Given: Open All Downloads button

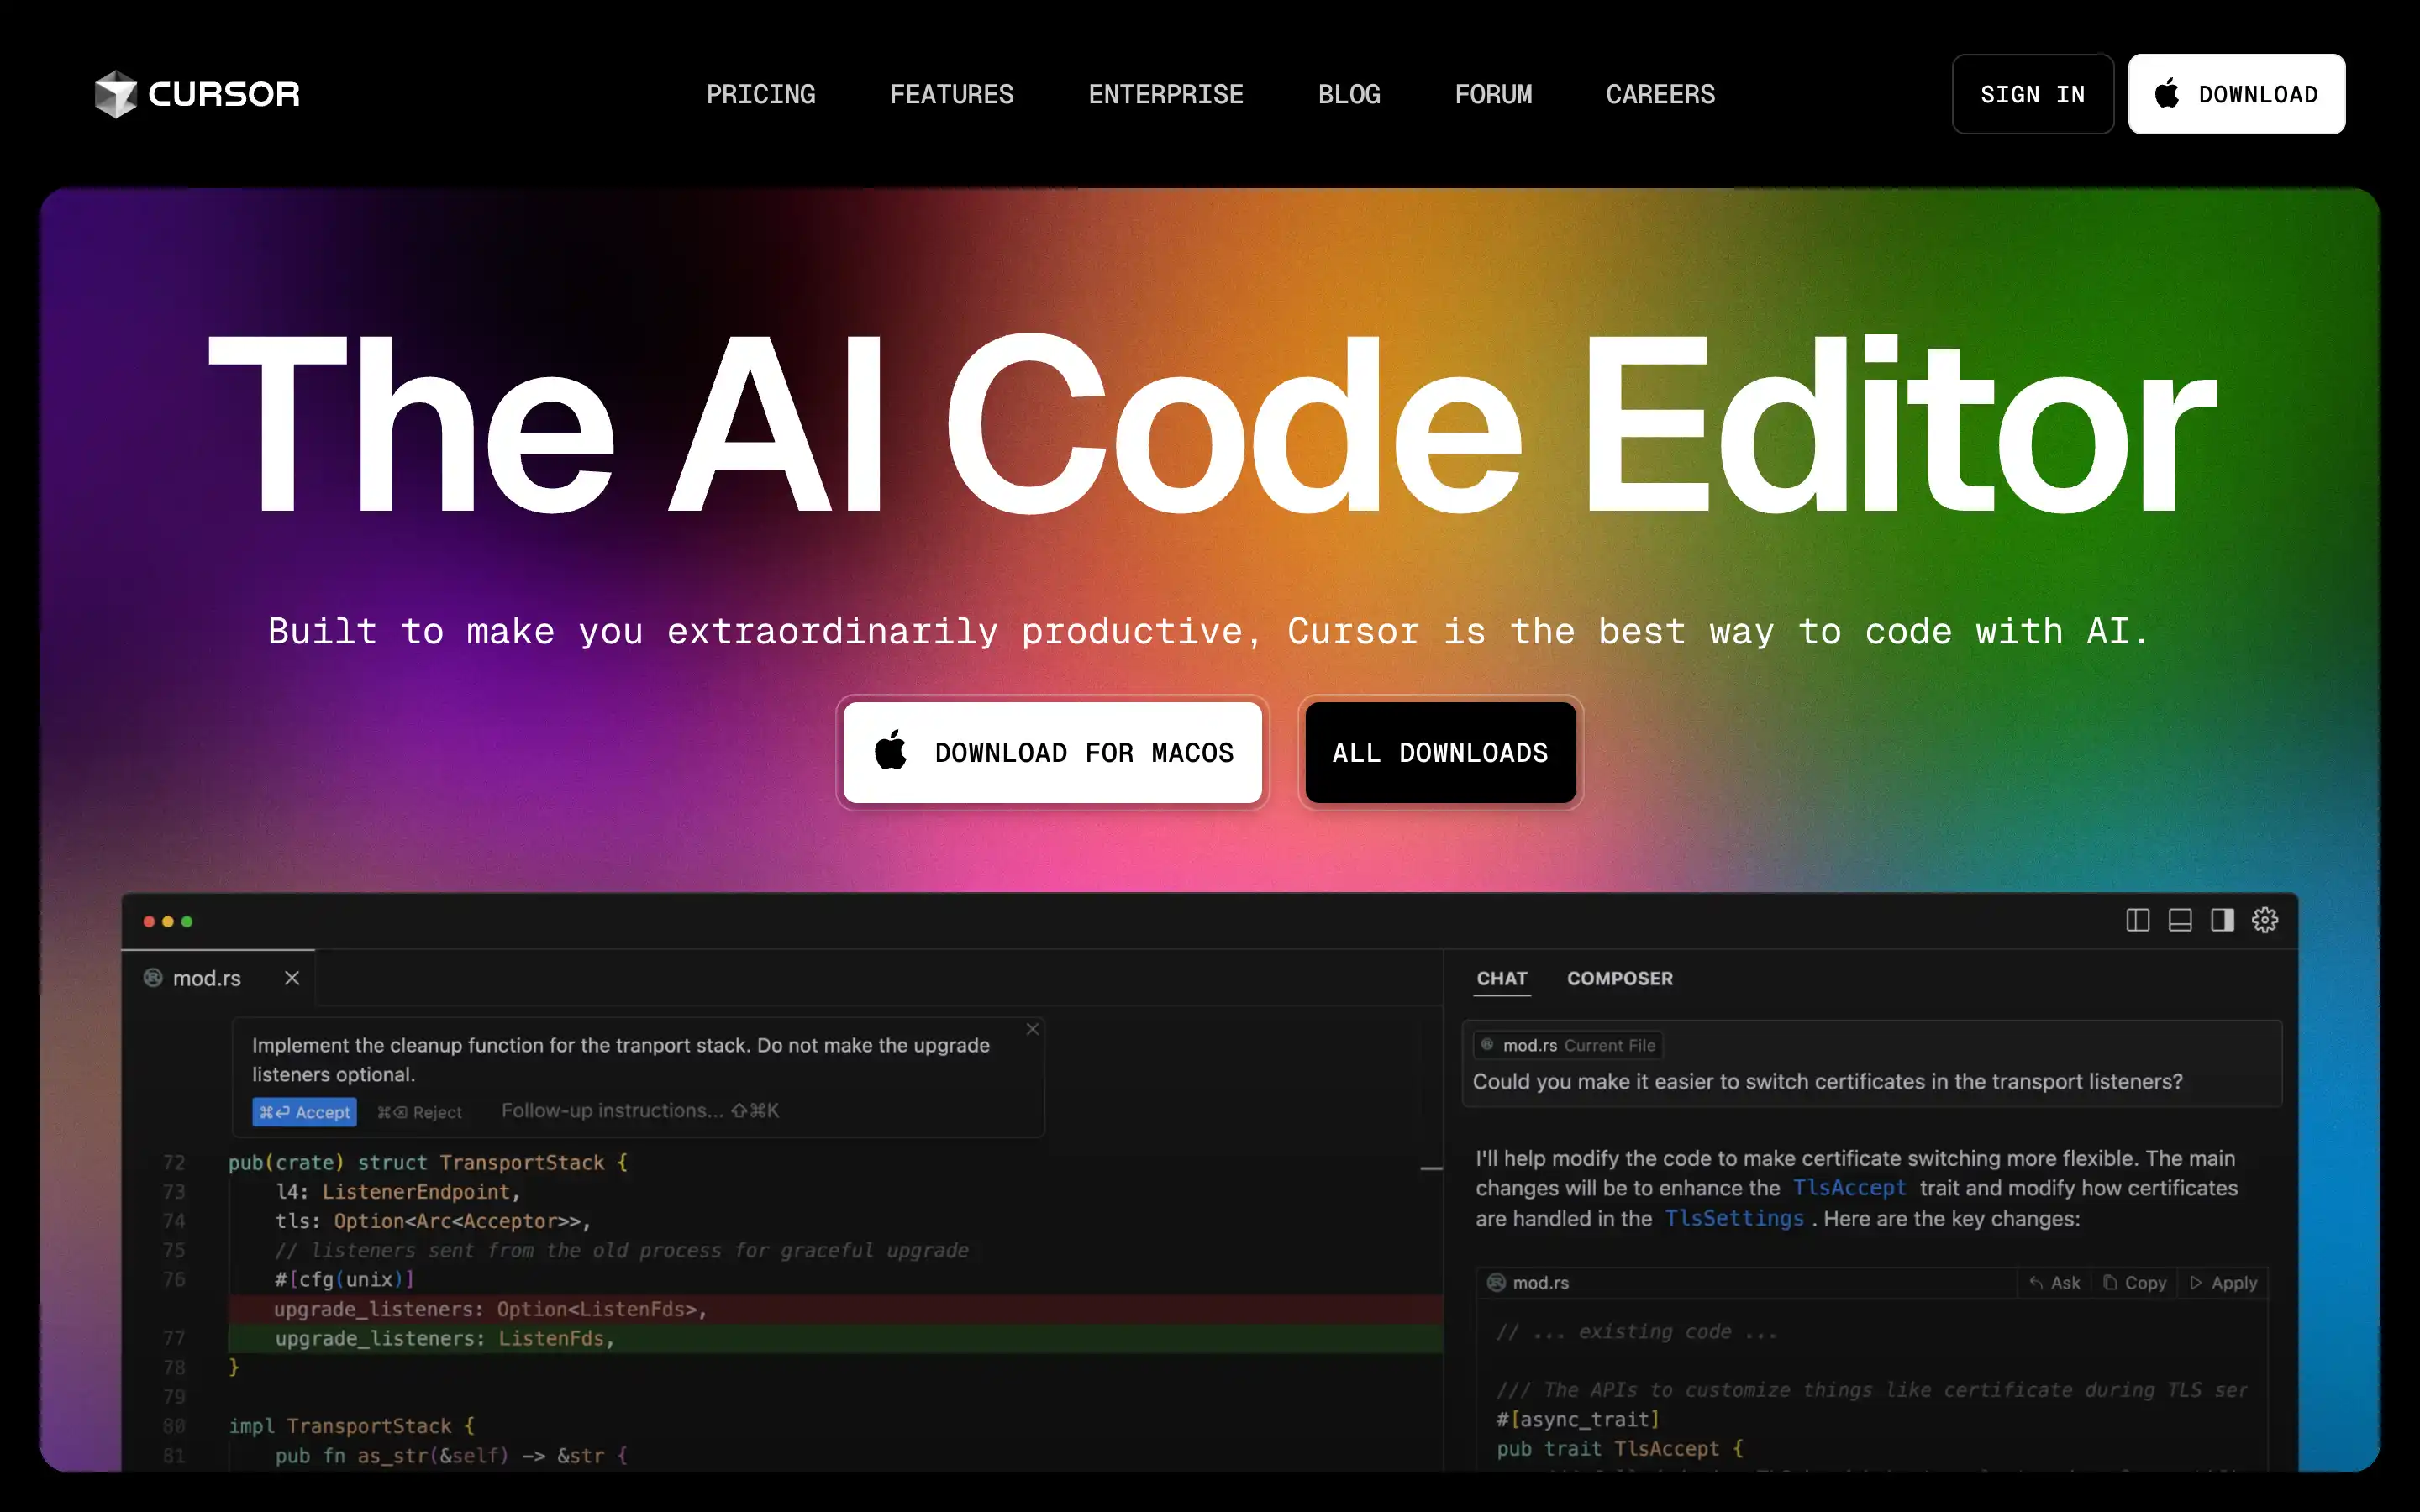Looking at the screenshot, I should [1440, 752].
